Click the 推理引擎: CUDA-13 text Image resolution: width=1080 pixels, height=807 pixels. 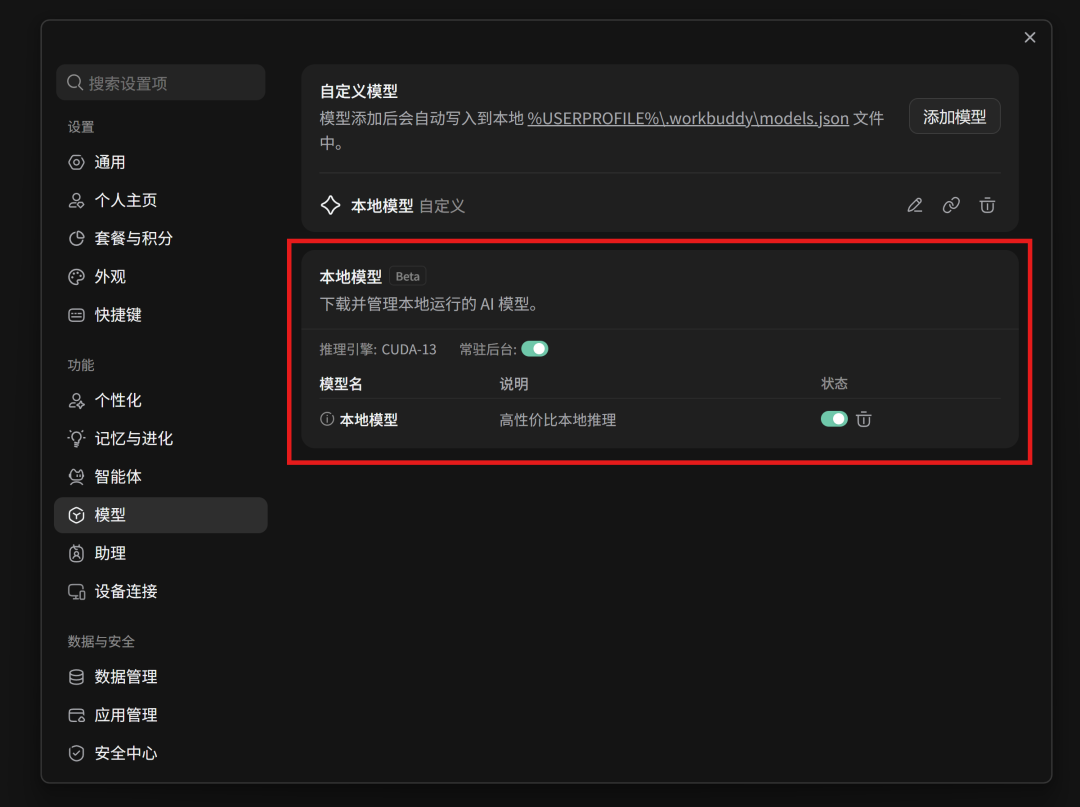point(378,349)
